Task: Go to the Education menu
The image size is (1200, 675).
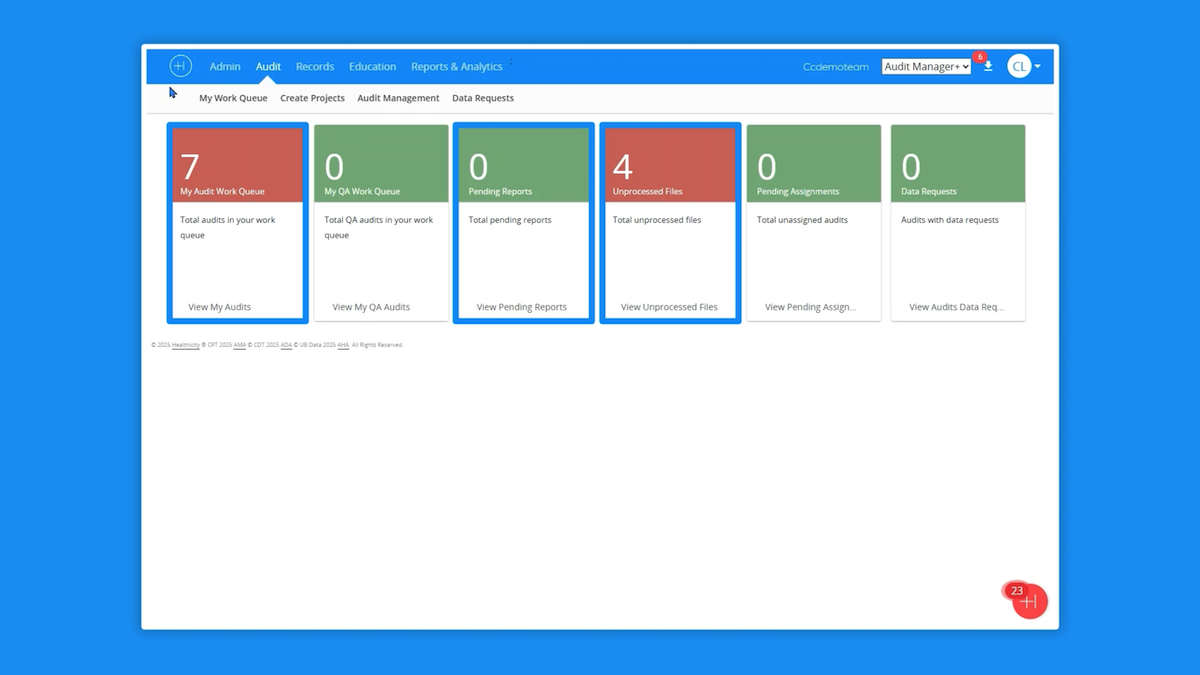Action: (372, 67)
